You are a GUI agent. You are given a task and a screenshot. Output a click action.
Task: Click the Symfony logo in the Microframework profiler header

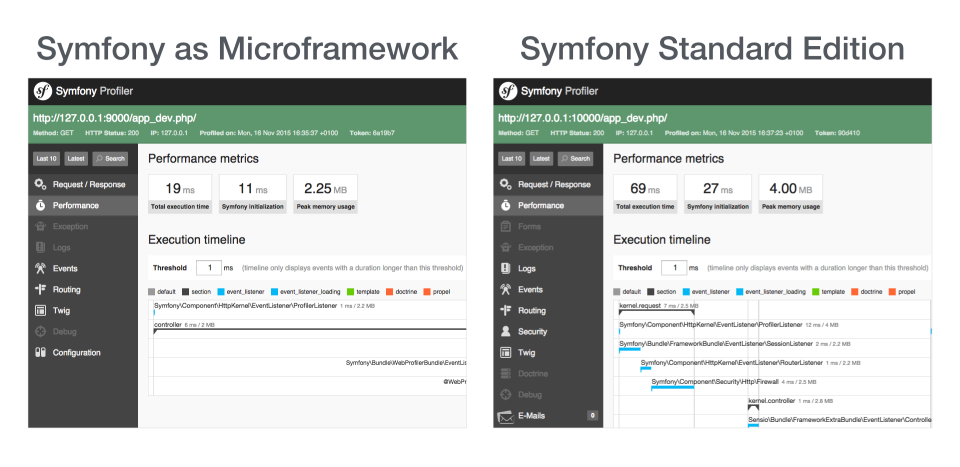tap(44, 91)
